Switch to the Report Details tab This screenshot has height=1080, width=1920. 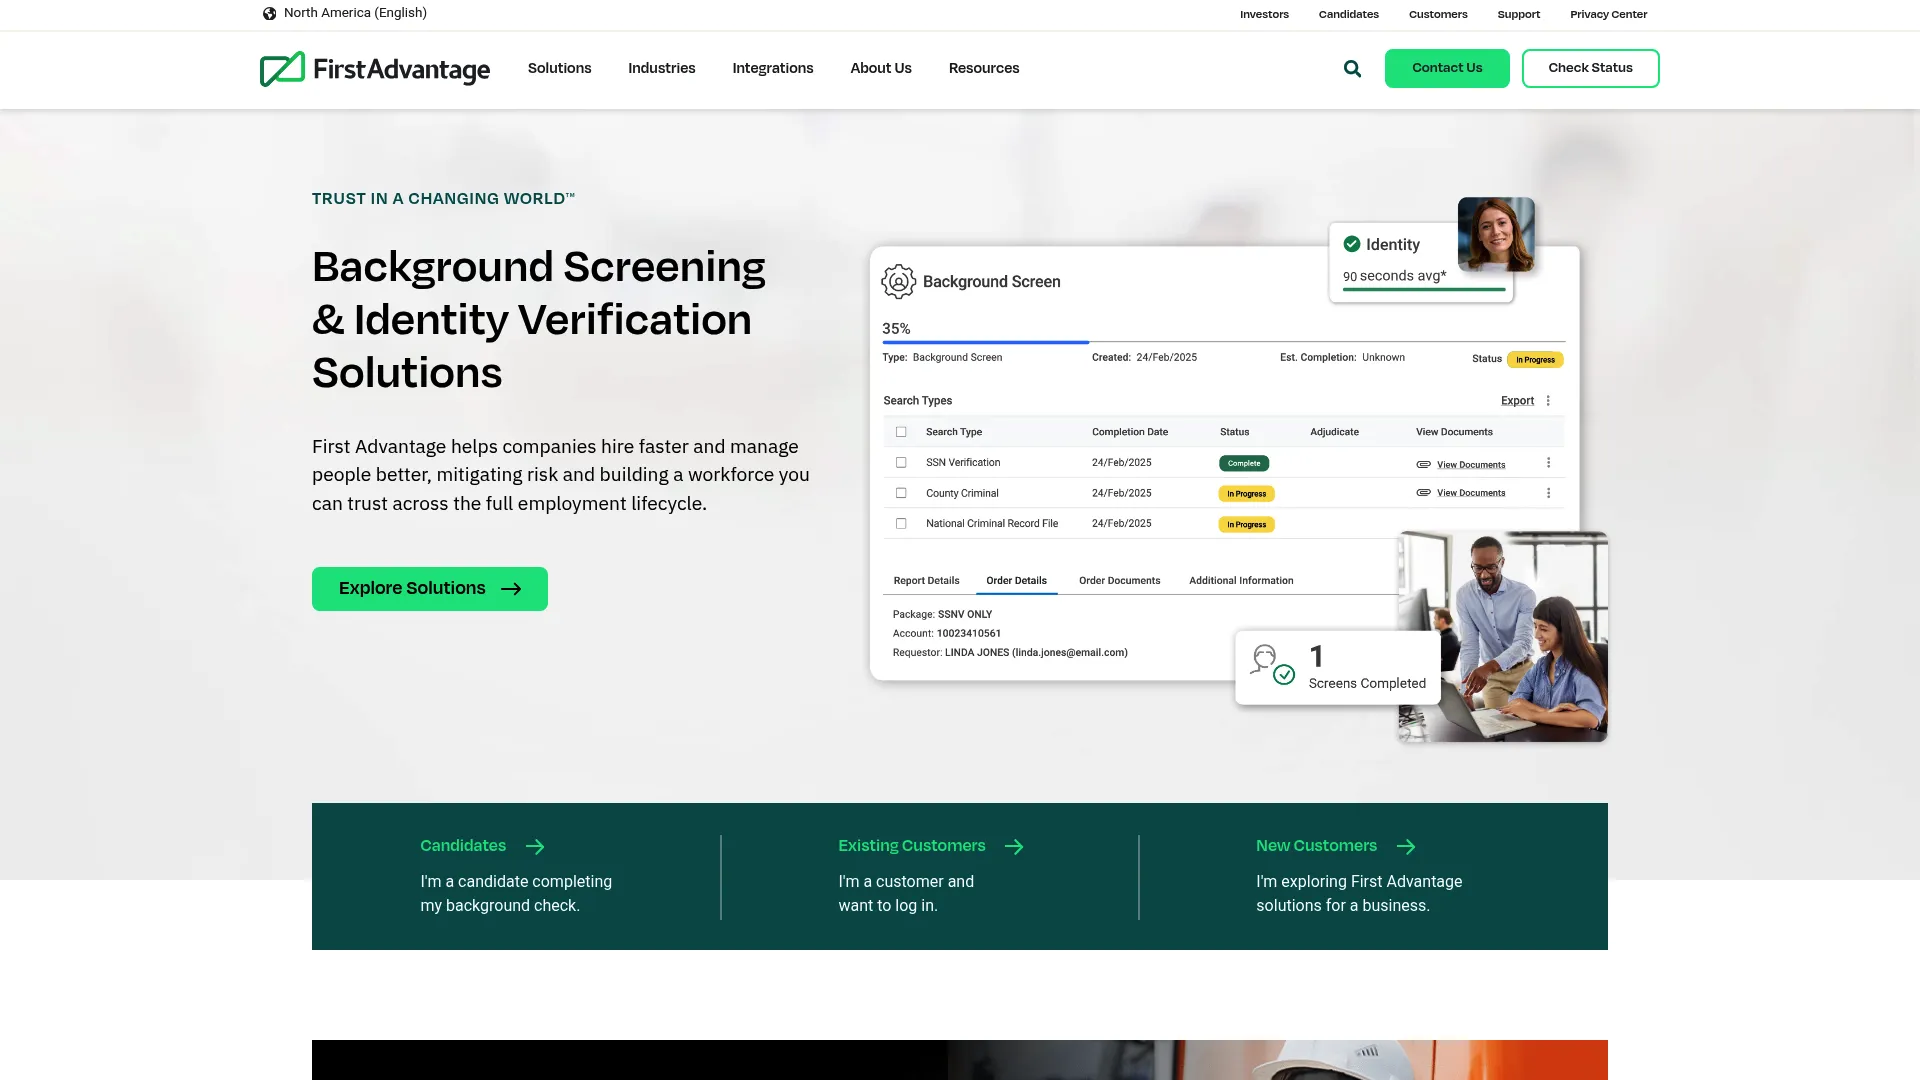pos(926,581)
